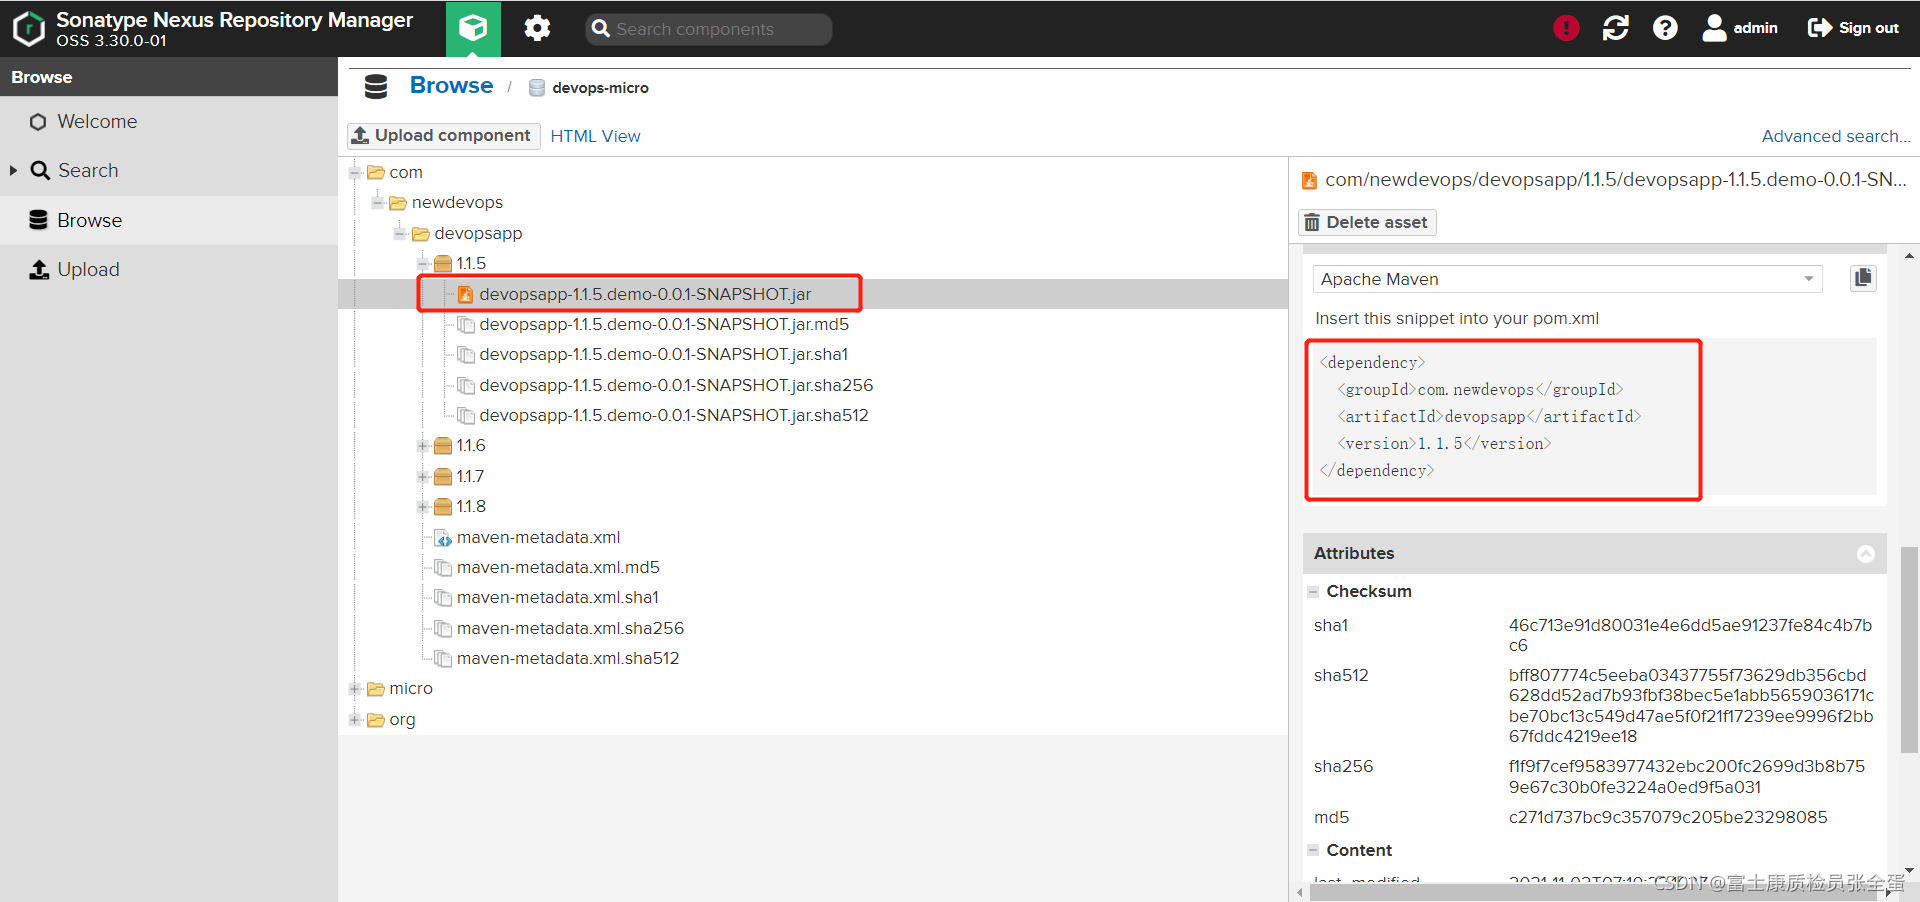Open server administration gear icon

pyautogui.click(x=537, y=28)
